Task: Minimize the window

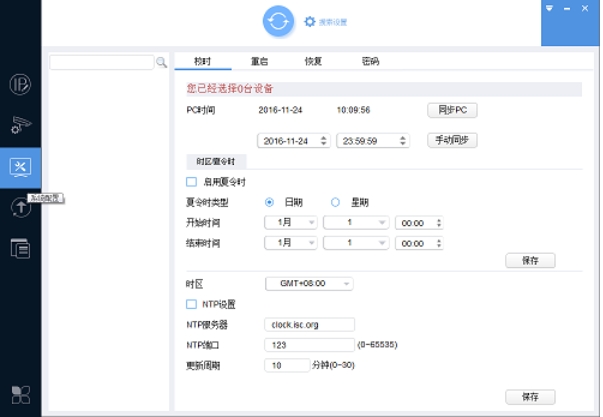Action: point(567,8)
